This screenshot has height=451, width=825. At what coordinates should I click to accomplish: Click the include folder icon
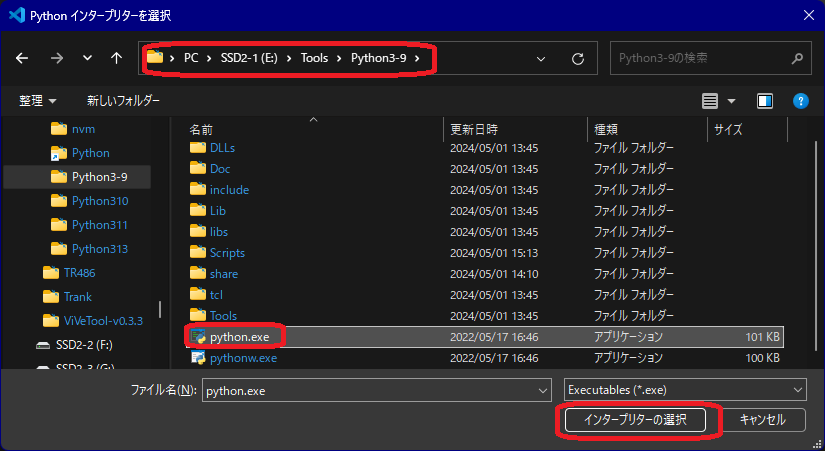(198, 189)
